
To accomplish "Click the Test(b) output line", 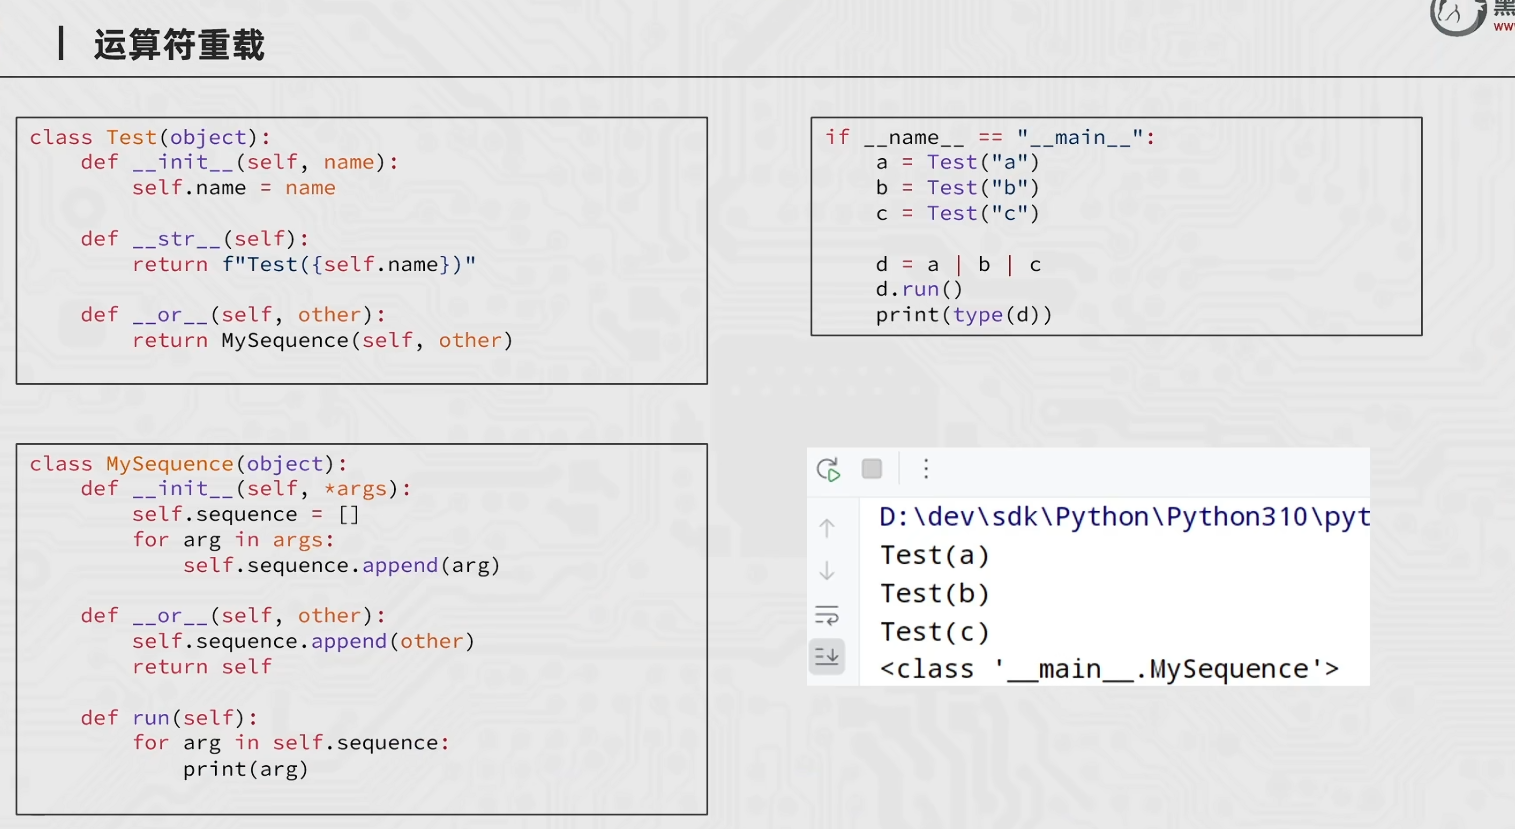I will pyautogui.click(x=935, y=593).
